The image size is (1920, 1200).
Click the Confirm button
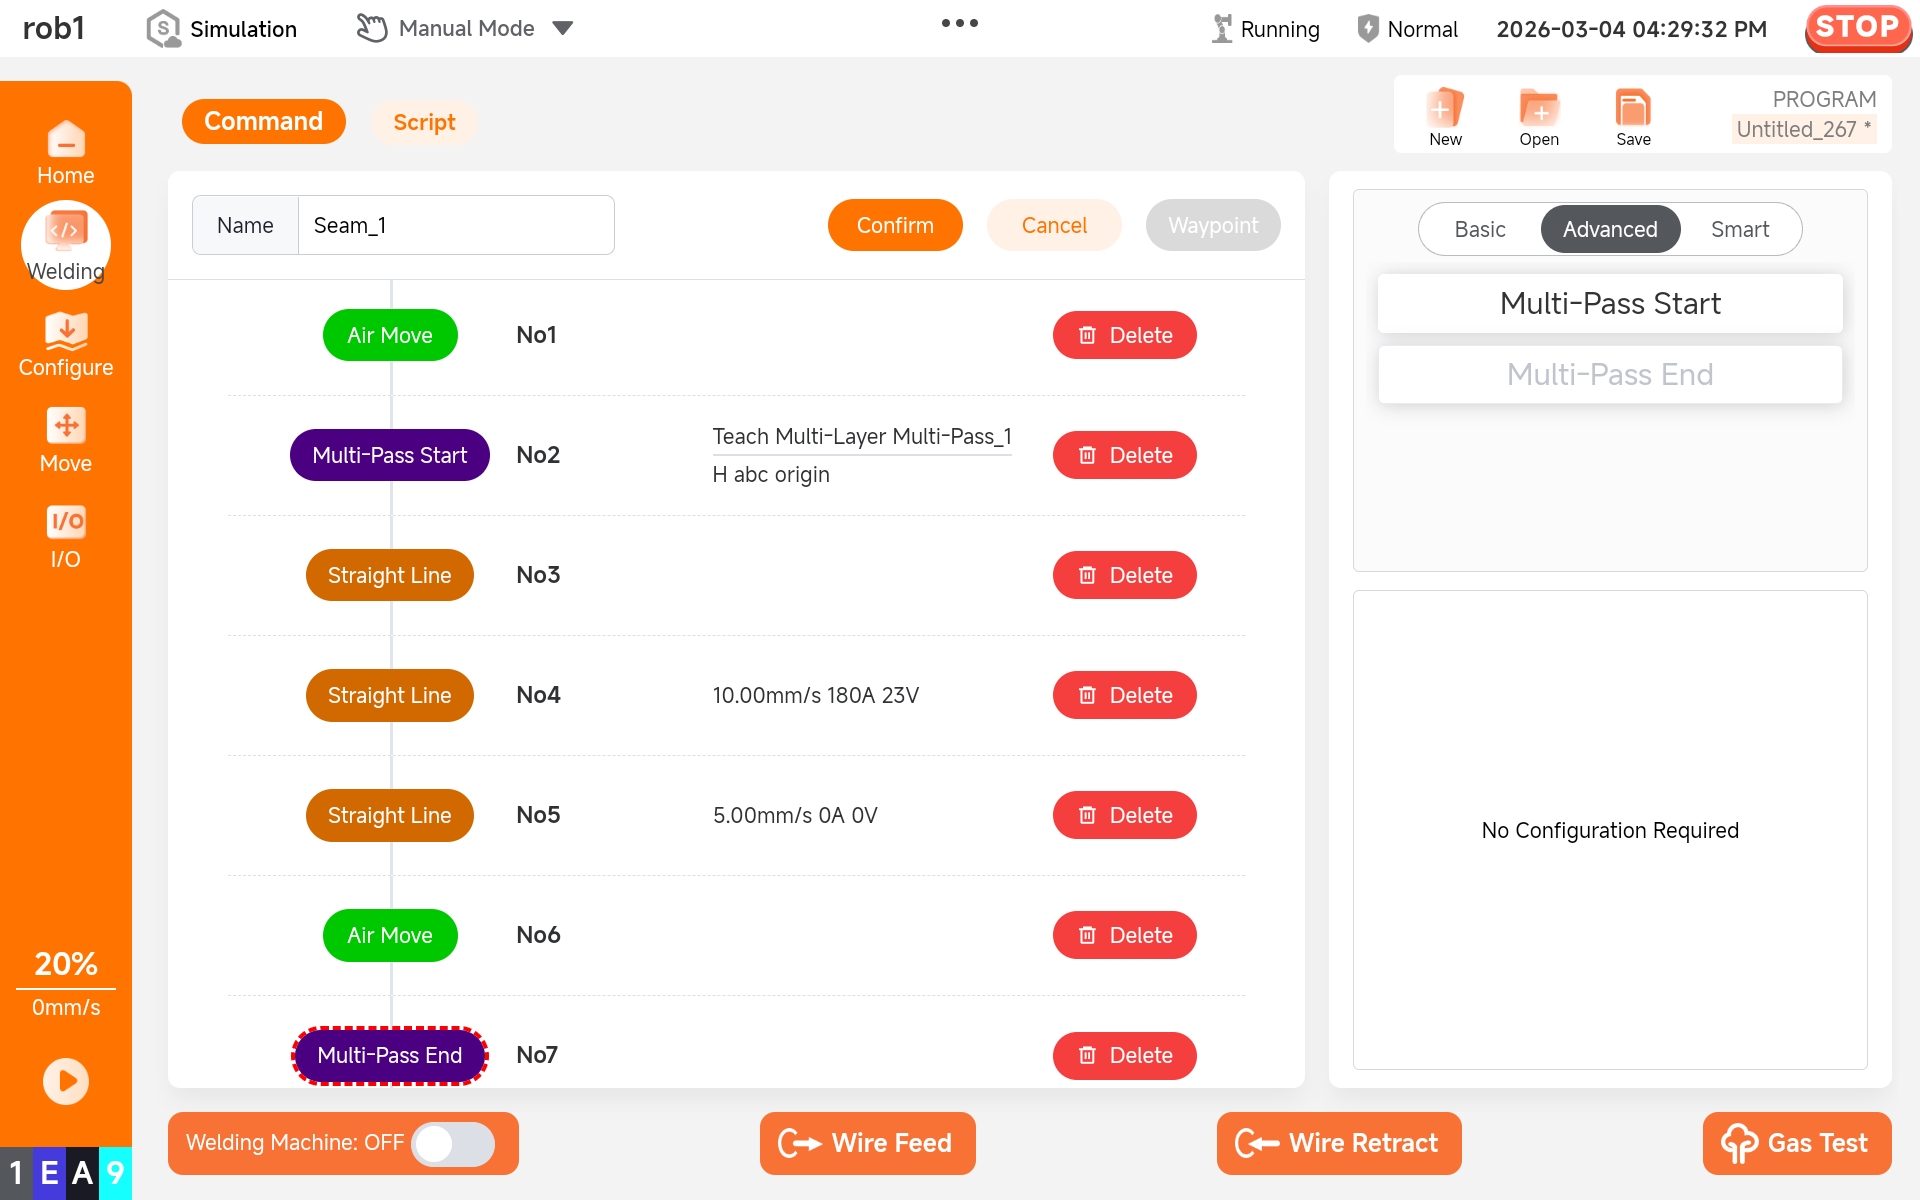coord(894,225)
